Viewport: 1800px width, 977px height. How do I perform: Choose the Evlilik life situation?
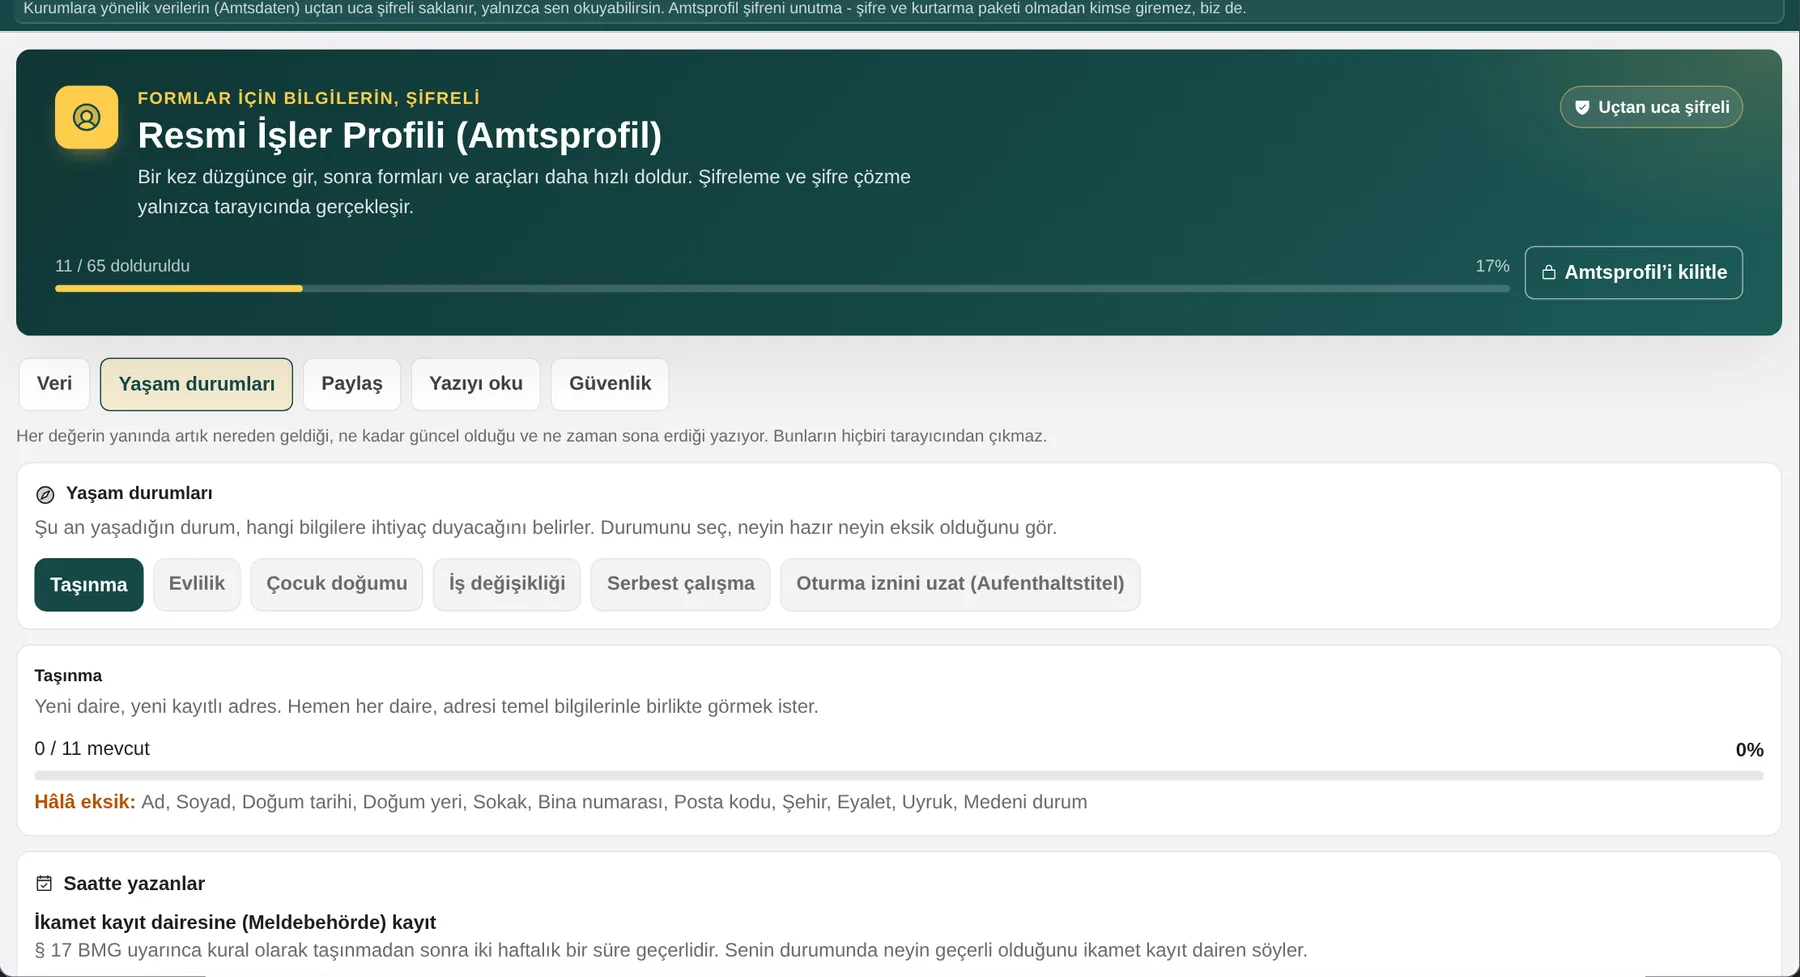click(197, 584)
